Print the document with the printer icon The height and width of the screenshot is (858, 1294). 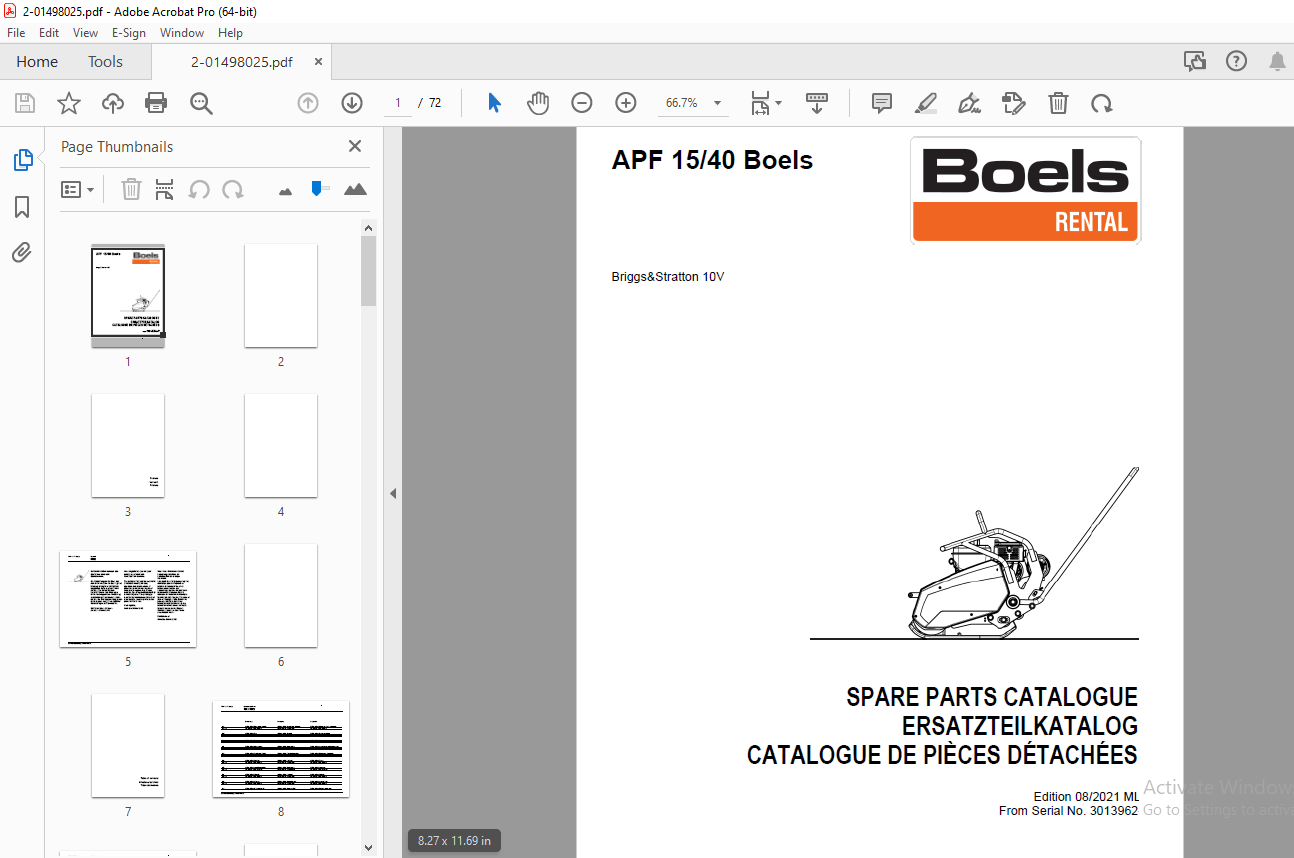click(156, 103)
